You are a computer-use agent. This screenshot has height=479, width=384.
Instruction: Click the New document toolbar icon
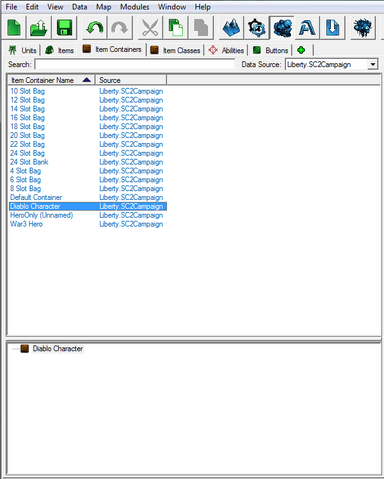point(14,28)
